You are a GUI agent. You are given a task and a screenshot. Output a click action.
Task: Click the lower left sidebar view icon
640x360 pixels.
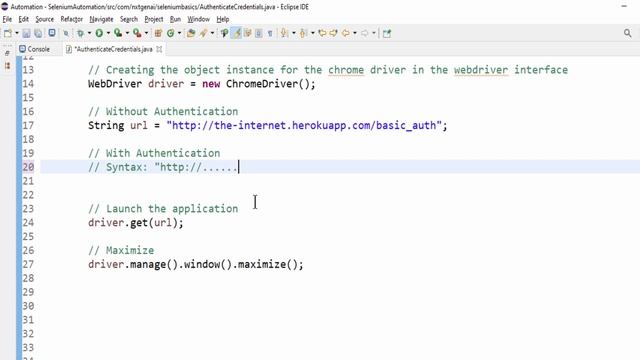[x=7, y=65]
